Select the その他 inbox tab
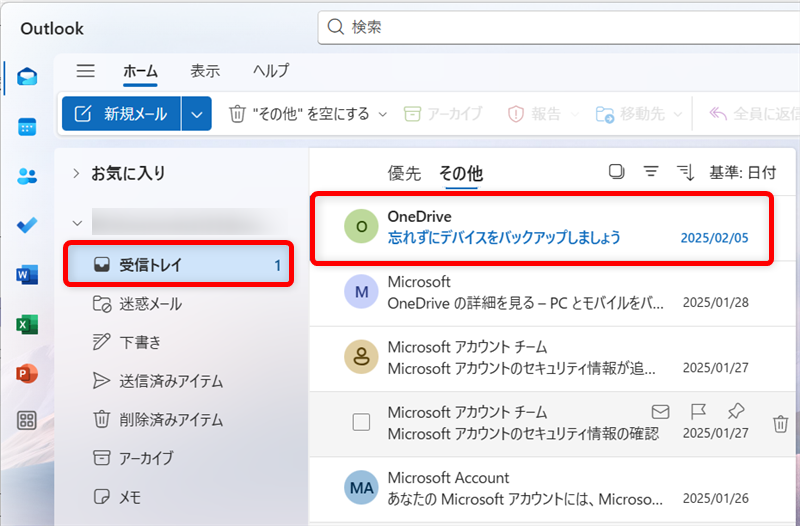800x526 pixels. (x=461, y=173)
